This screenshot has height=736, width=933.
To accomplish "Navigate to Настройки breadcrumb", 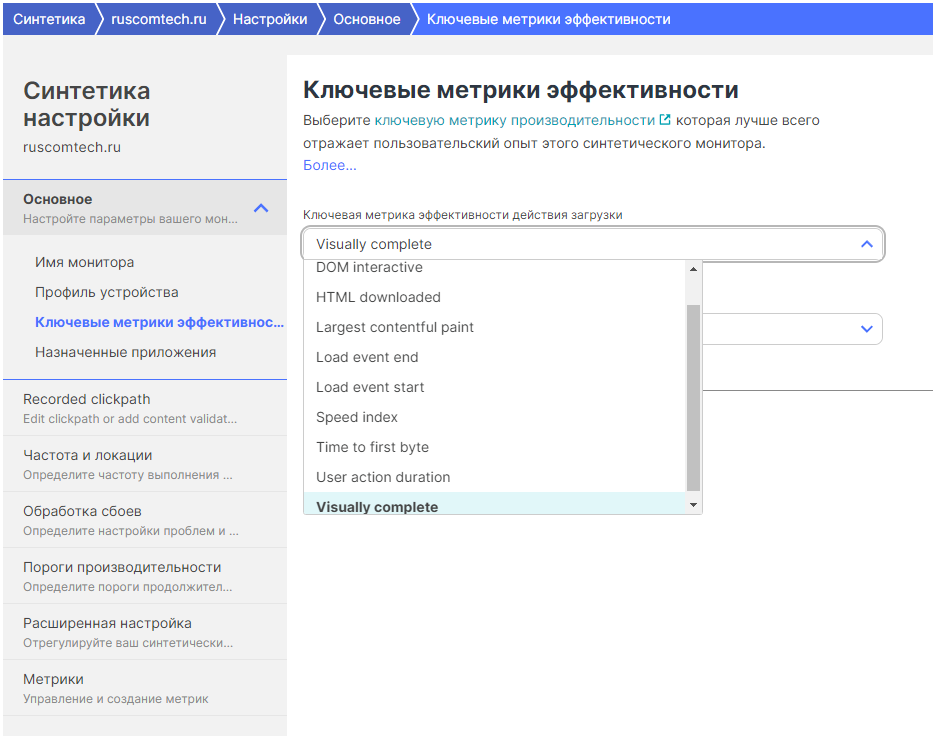I will tap(270, 19).
